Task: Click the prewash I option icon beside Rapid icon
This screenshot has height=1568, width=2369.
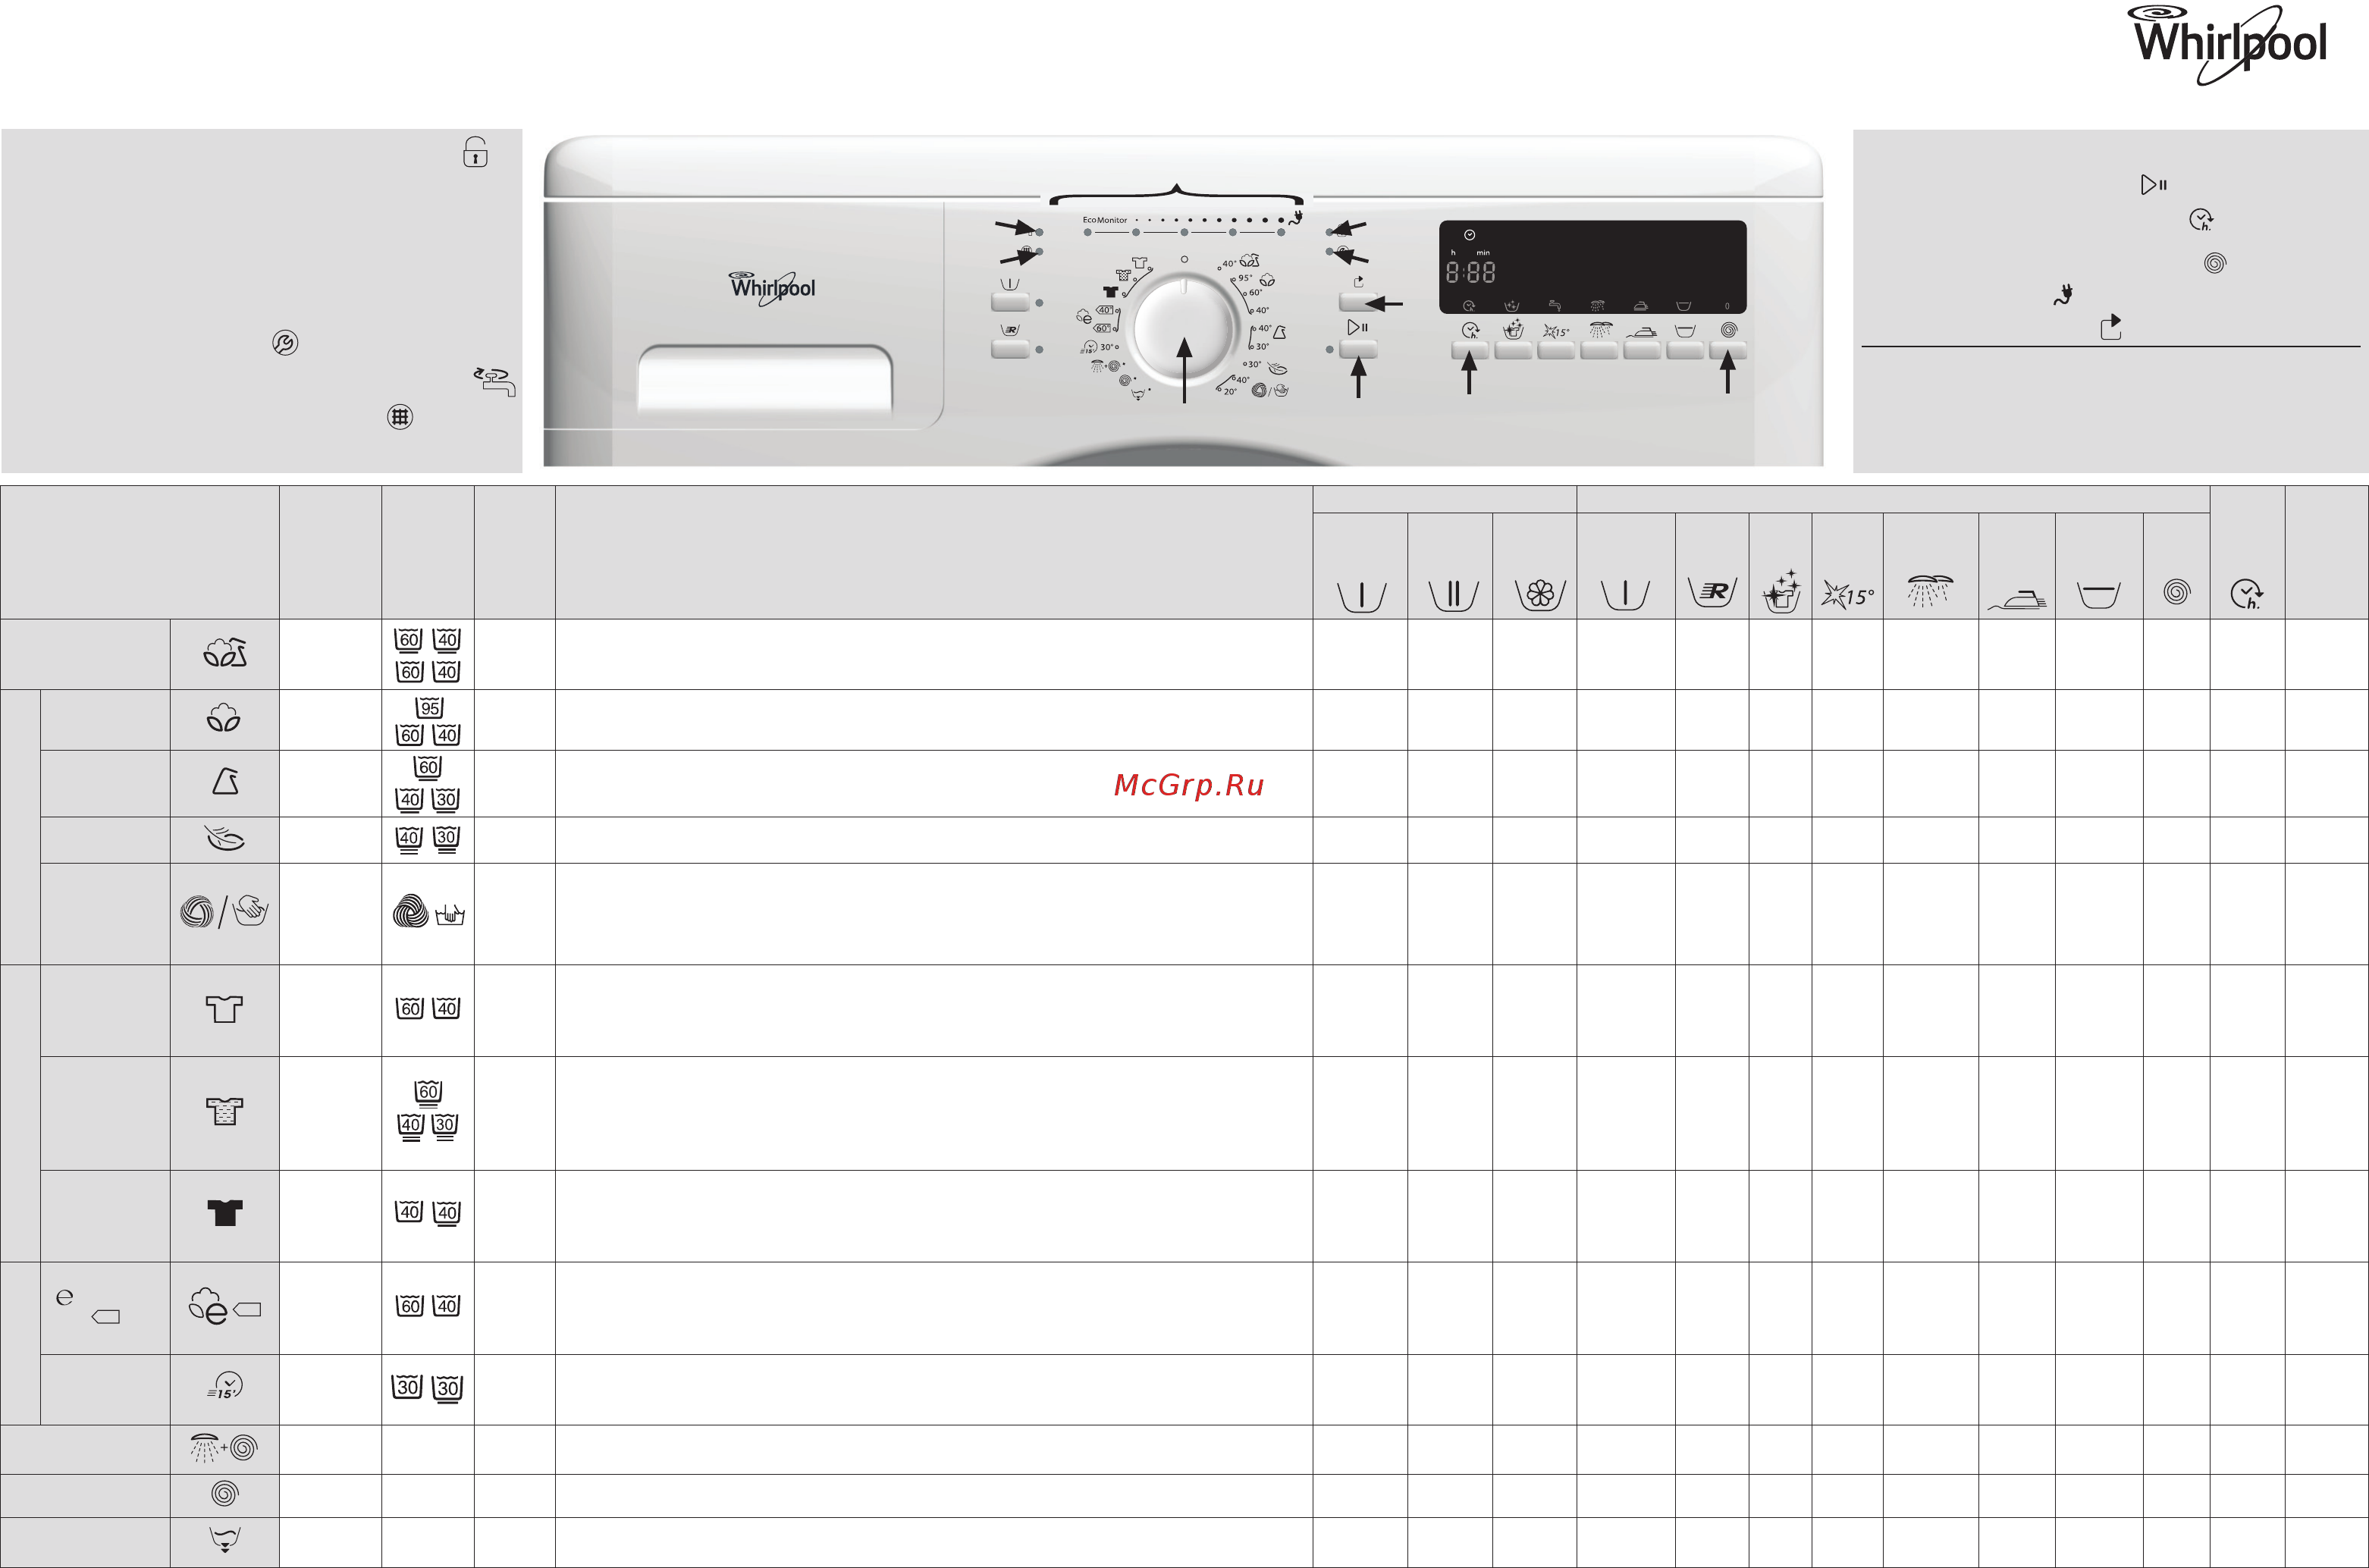Action: [x=1625, y=595]
